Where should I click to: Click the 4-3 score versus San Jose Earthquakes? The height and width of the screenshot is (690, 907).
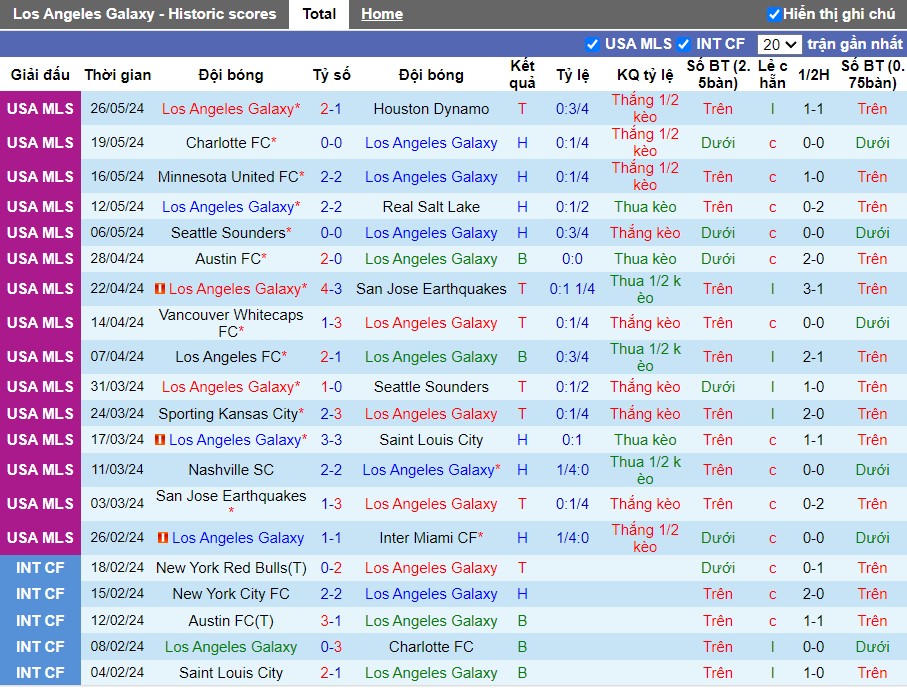coord(331,289)
